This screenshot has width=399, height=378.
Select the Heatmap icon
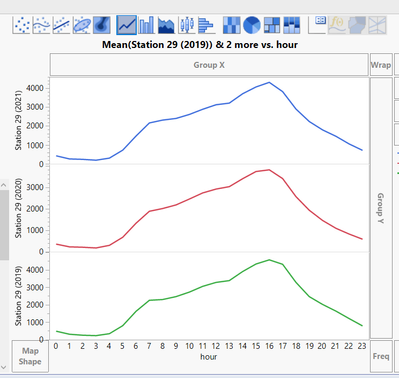[232, 25]
